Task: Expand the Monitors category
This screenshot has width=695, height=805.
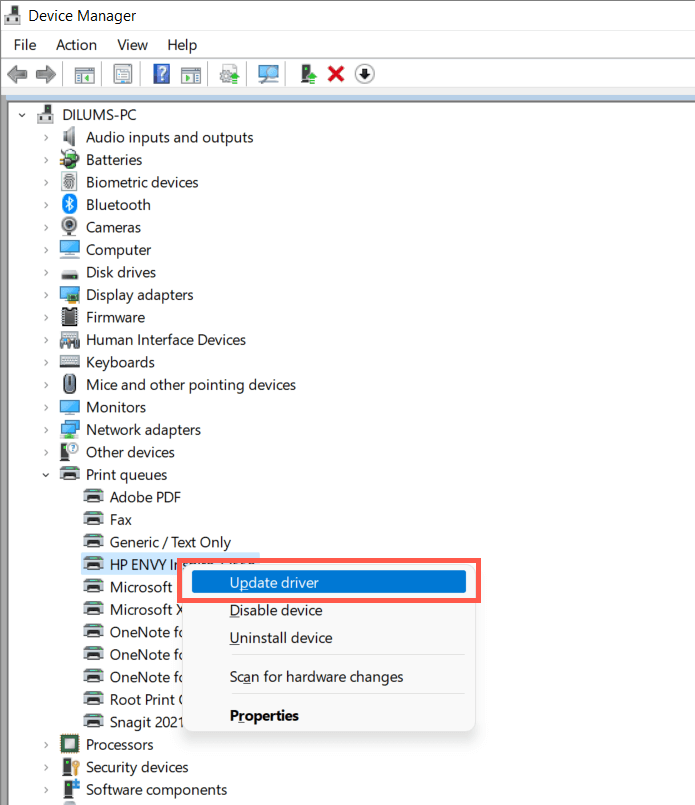Action: click(46, 407)
